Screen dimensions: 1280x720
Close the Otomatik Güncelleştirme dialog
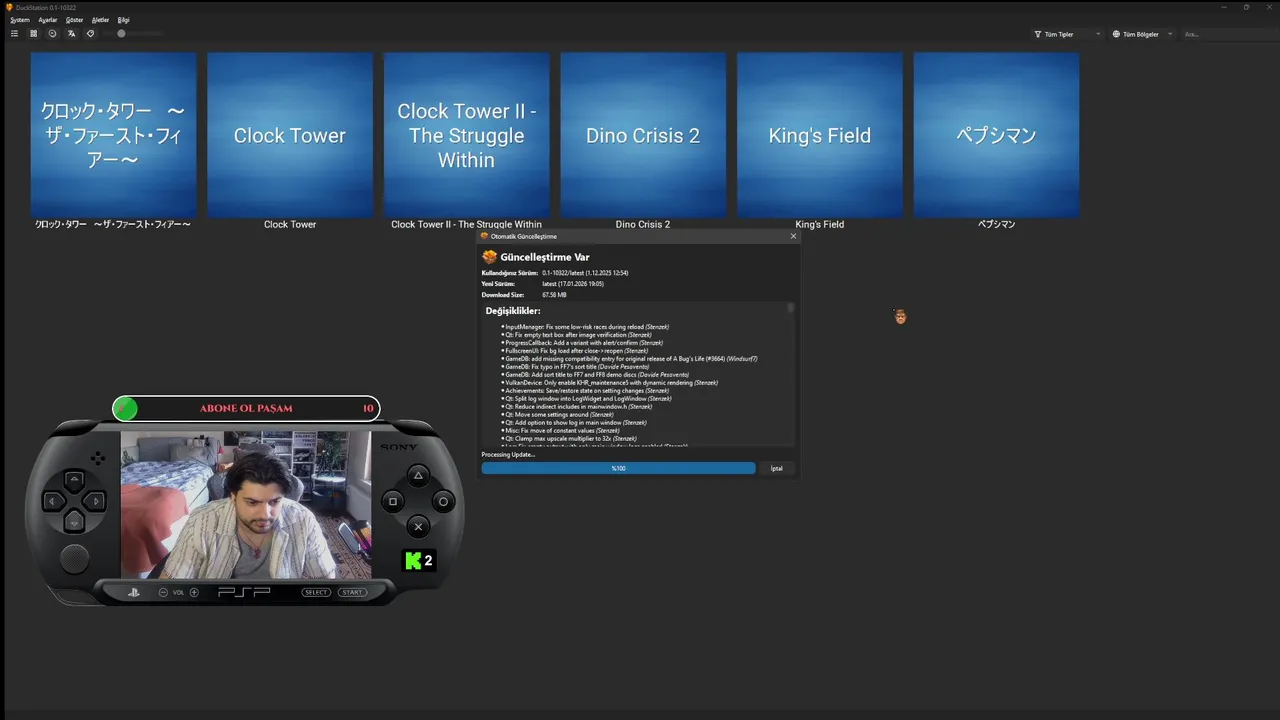click(x=793, y=236)
